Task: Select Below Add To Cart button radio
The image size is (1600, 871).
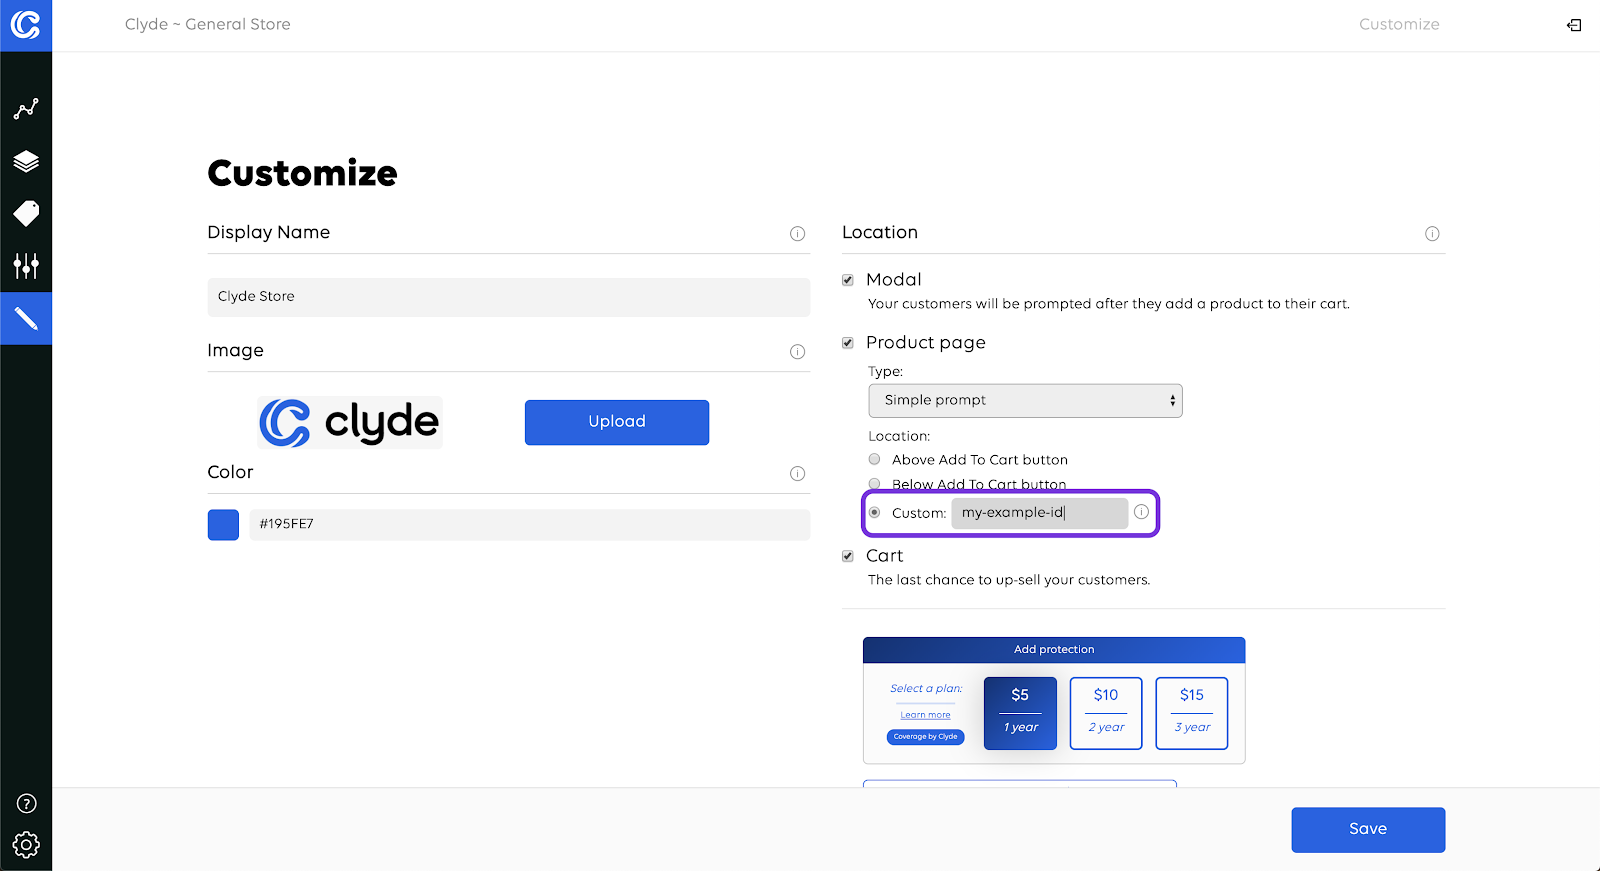Action: pyautogui.click(x=875, y=484)
